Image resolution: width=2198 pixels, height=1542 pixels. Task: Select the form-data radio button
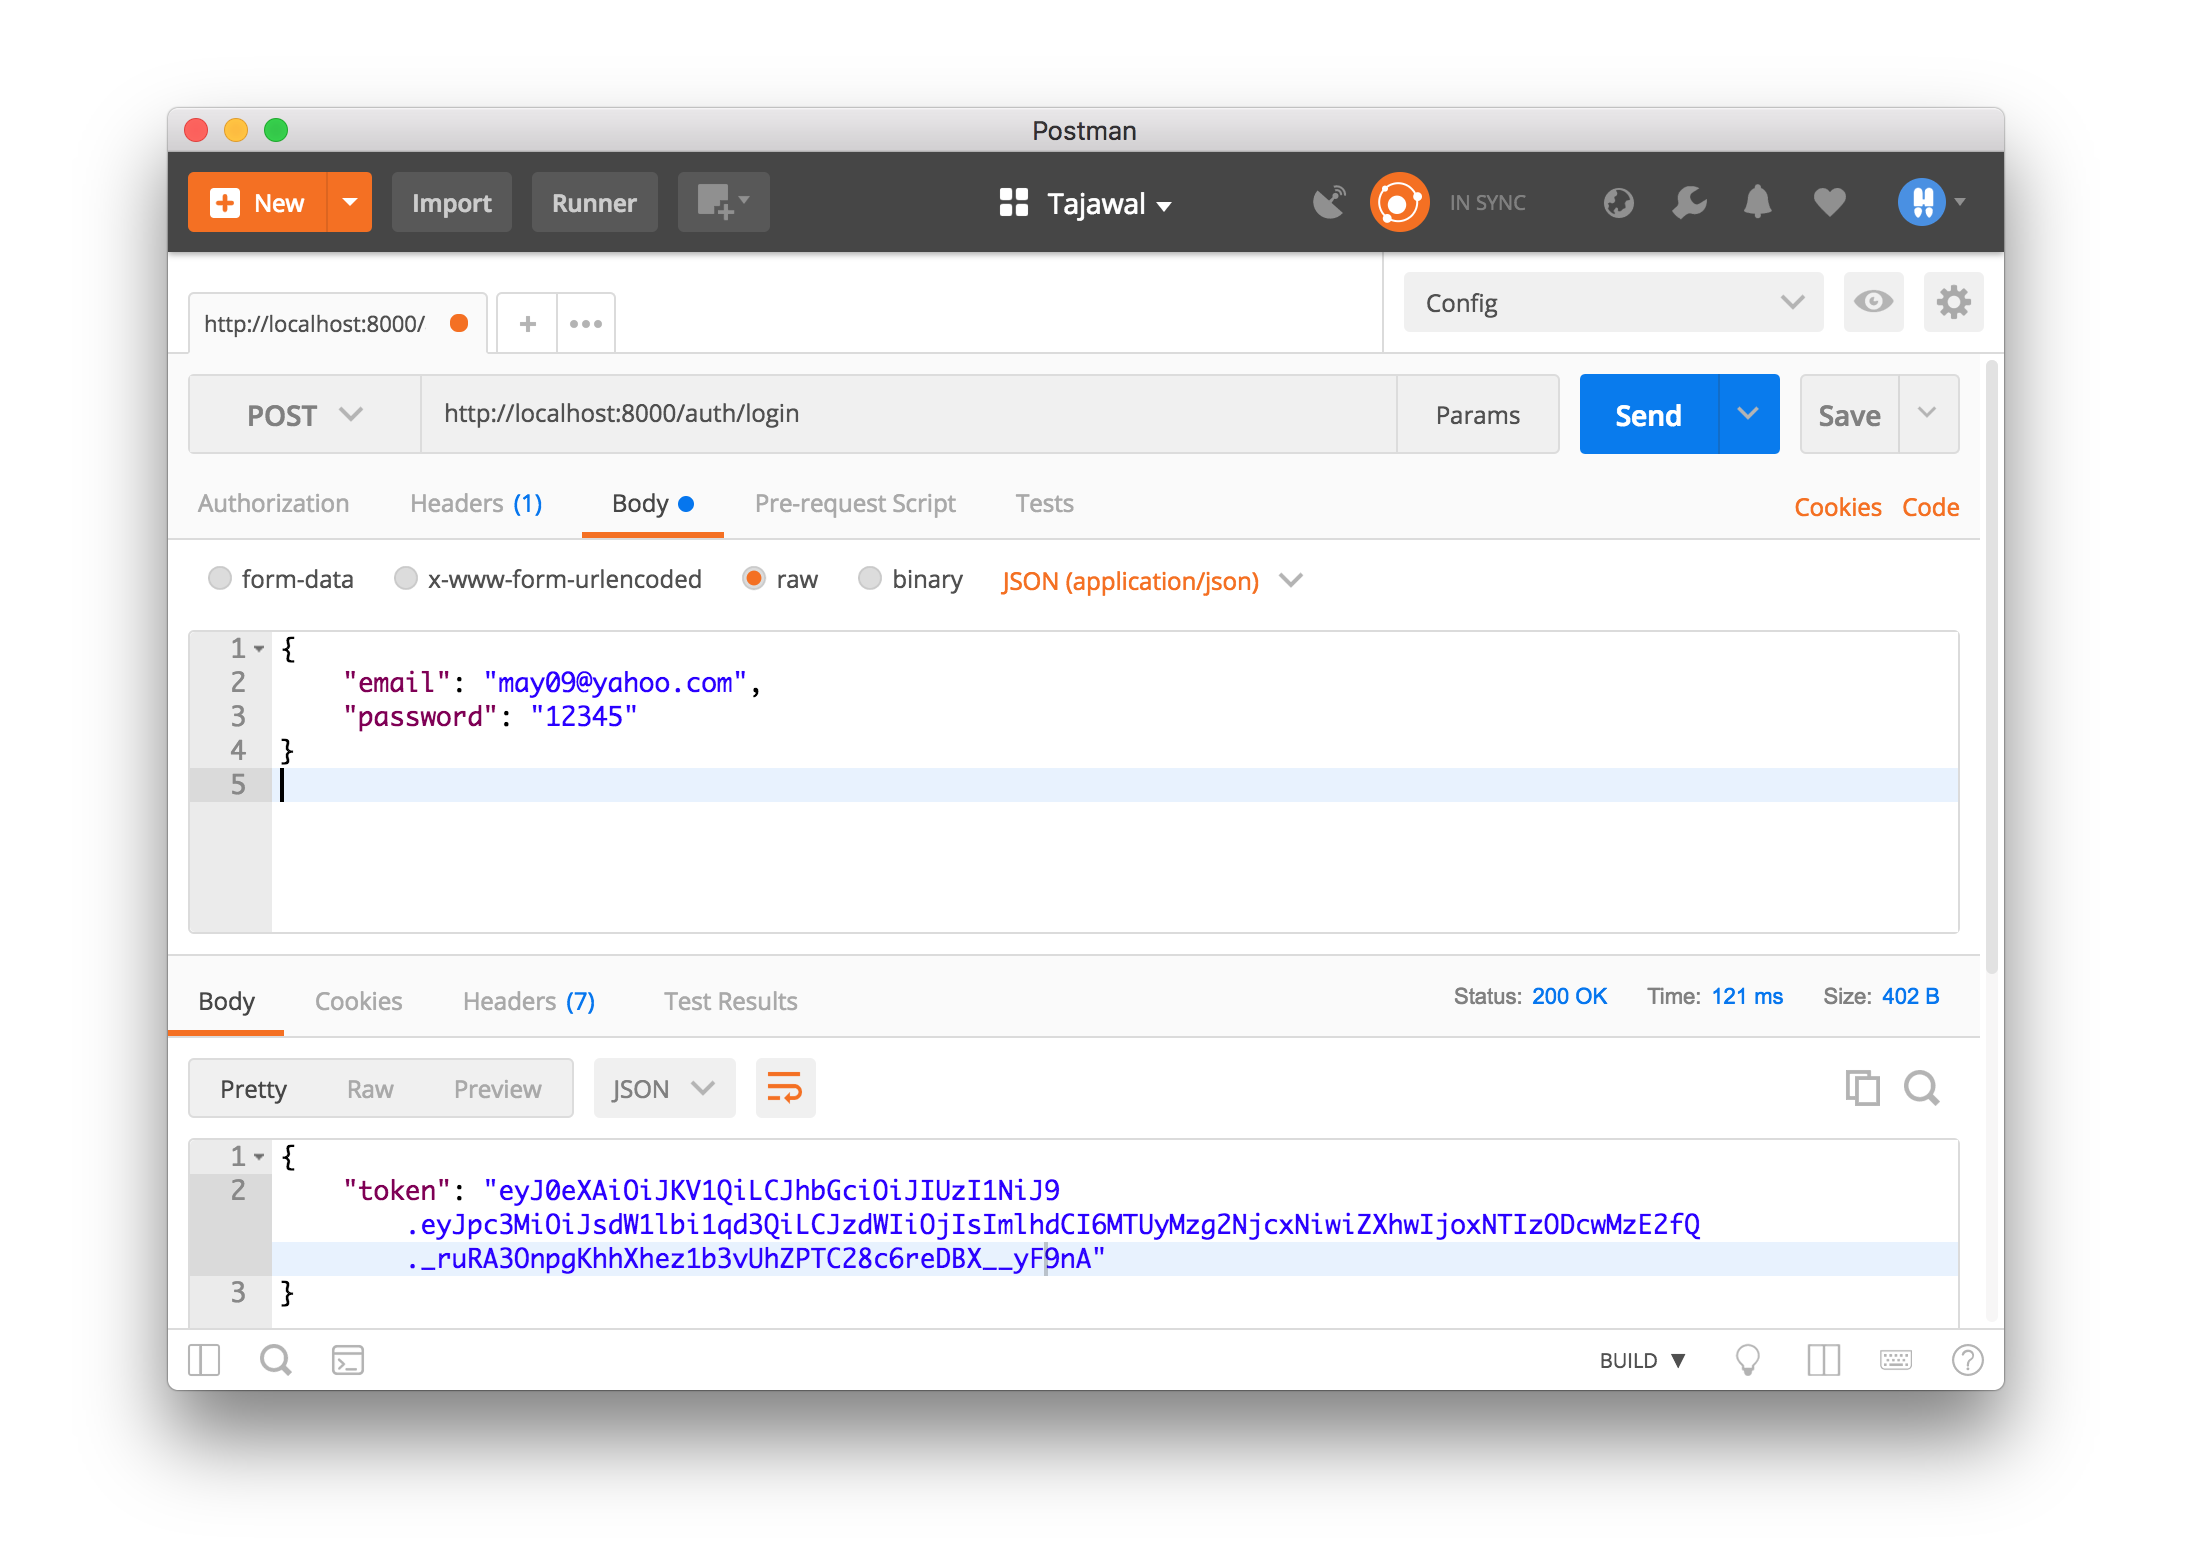tap(219, 579)
